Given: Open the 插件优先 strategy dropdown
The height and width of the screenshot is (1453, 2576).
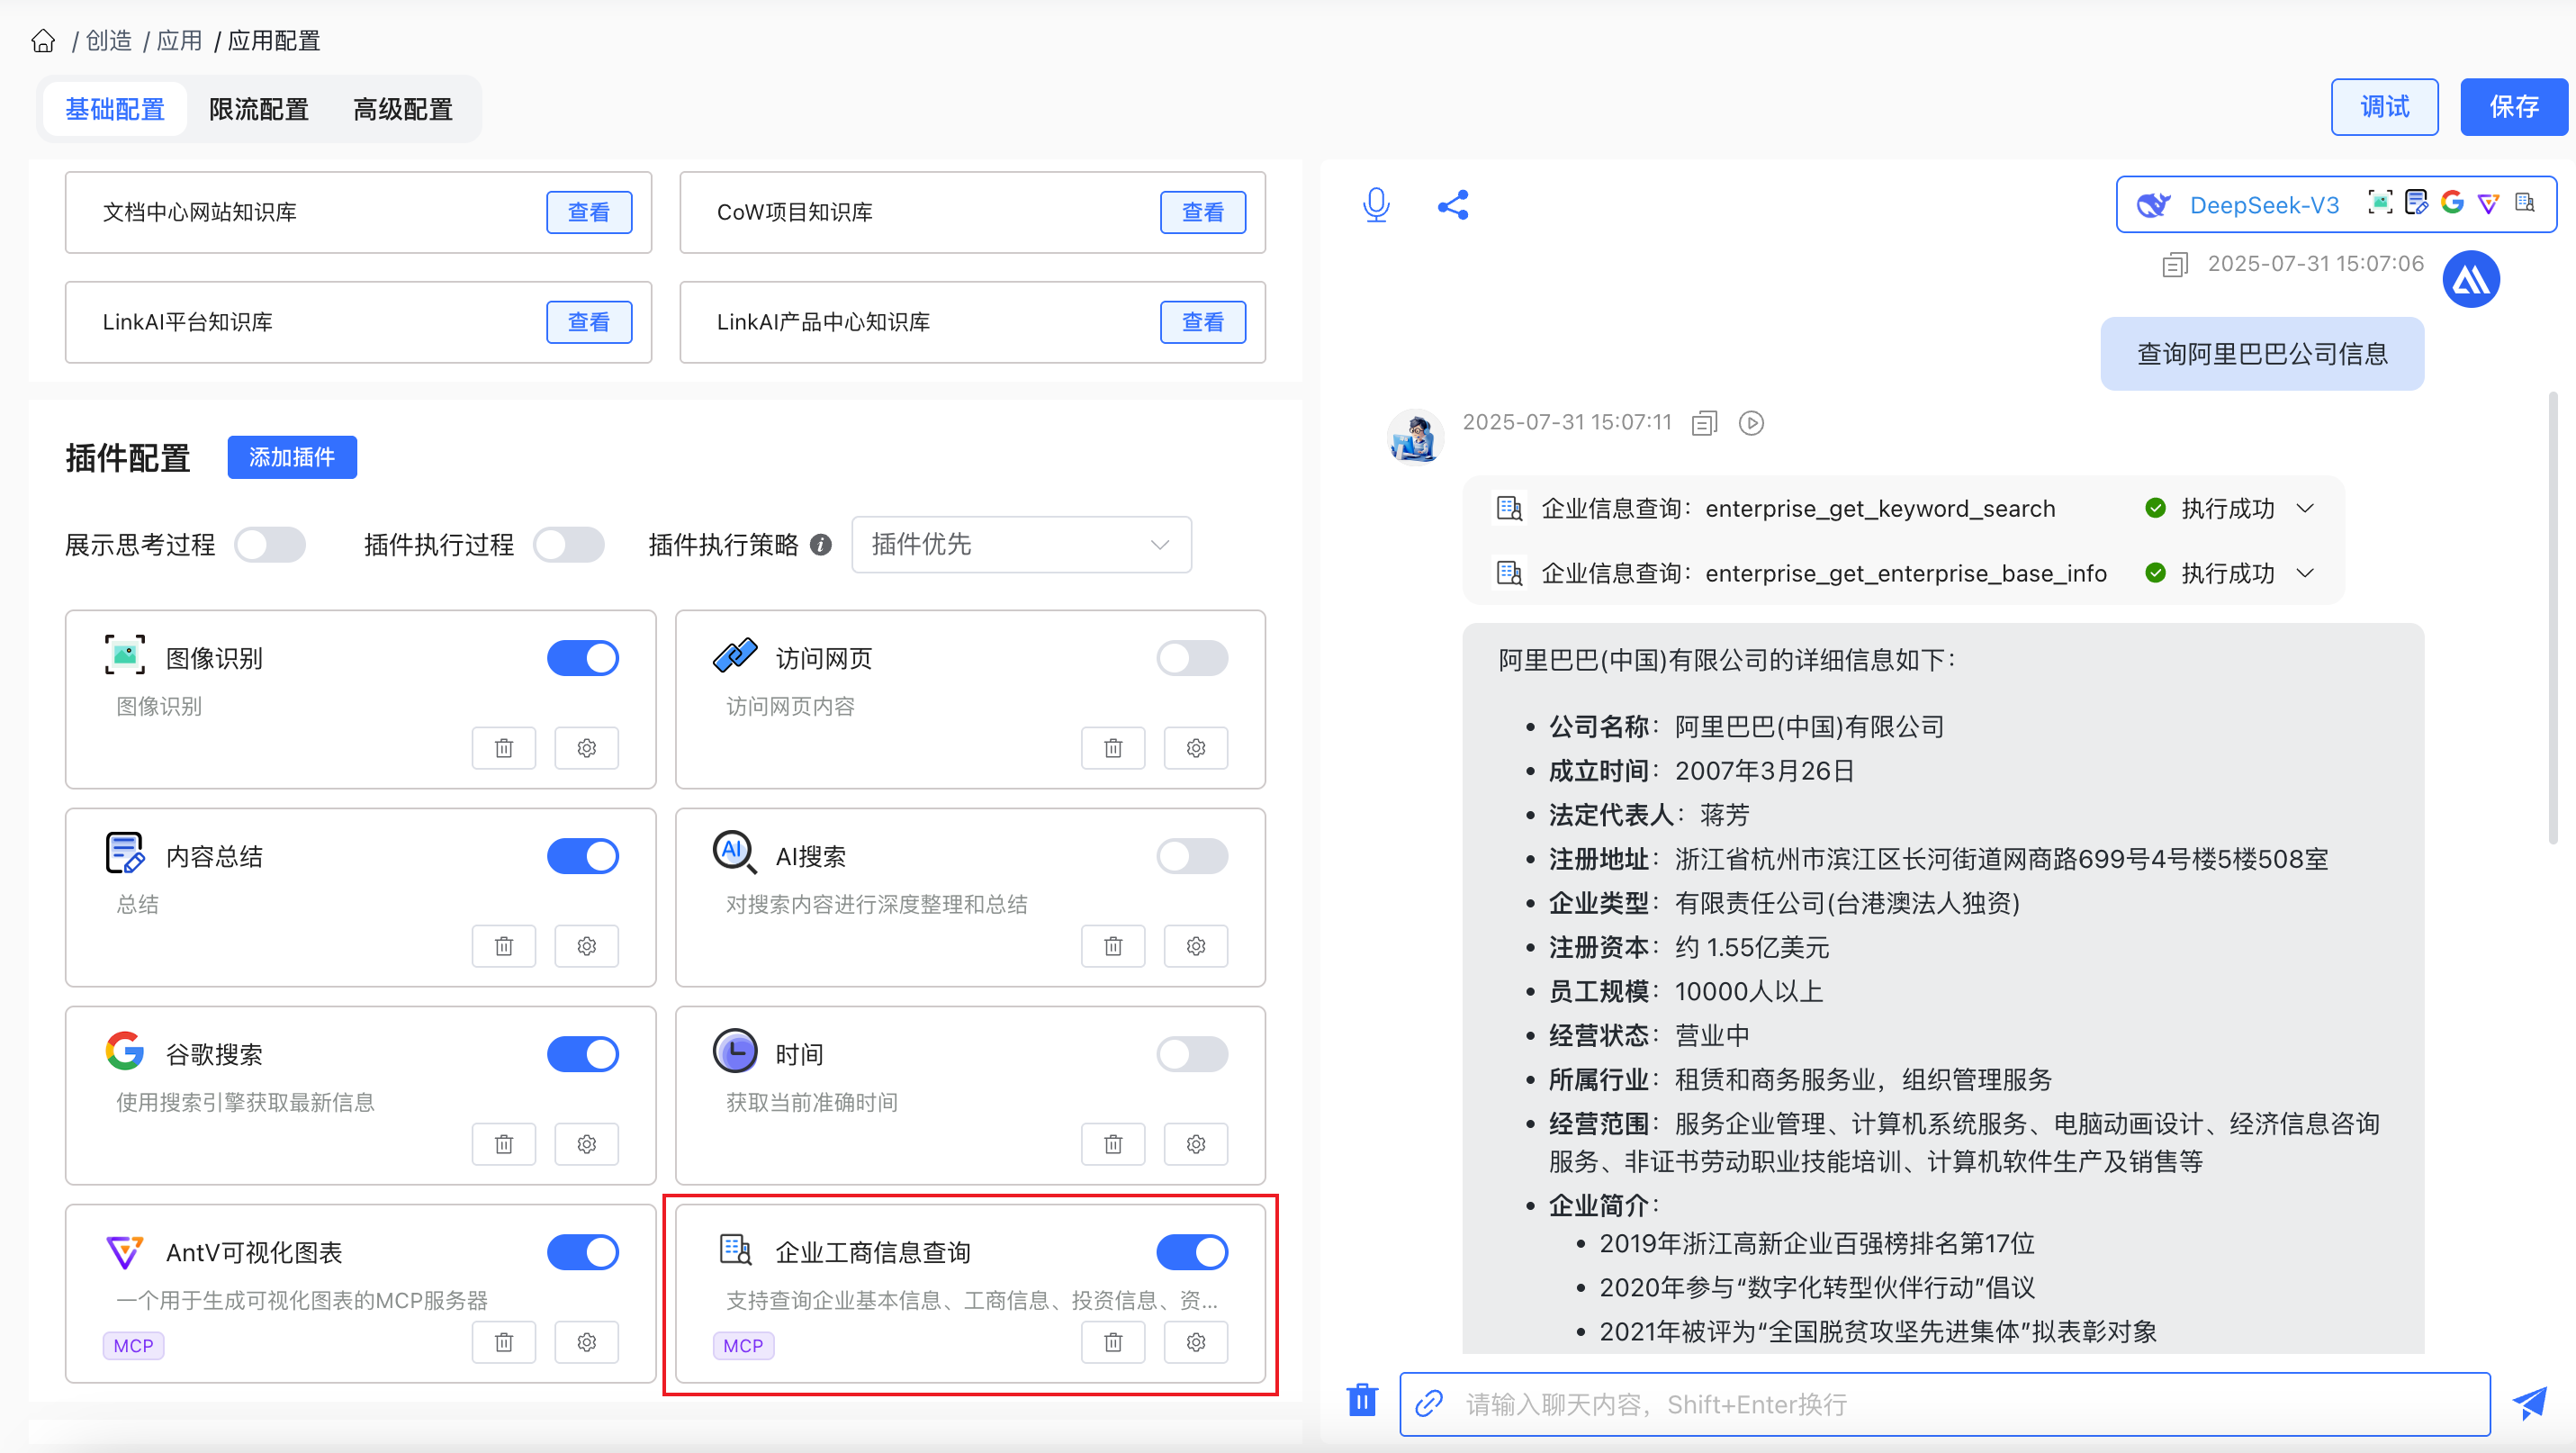Looking at the screenshot, I should tap(1021, 545).
